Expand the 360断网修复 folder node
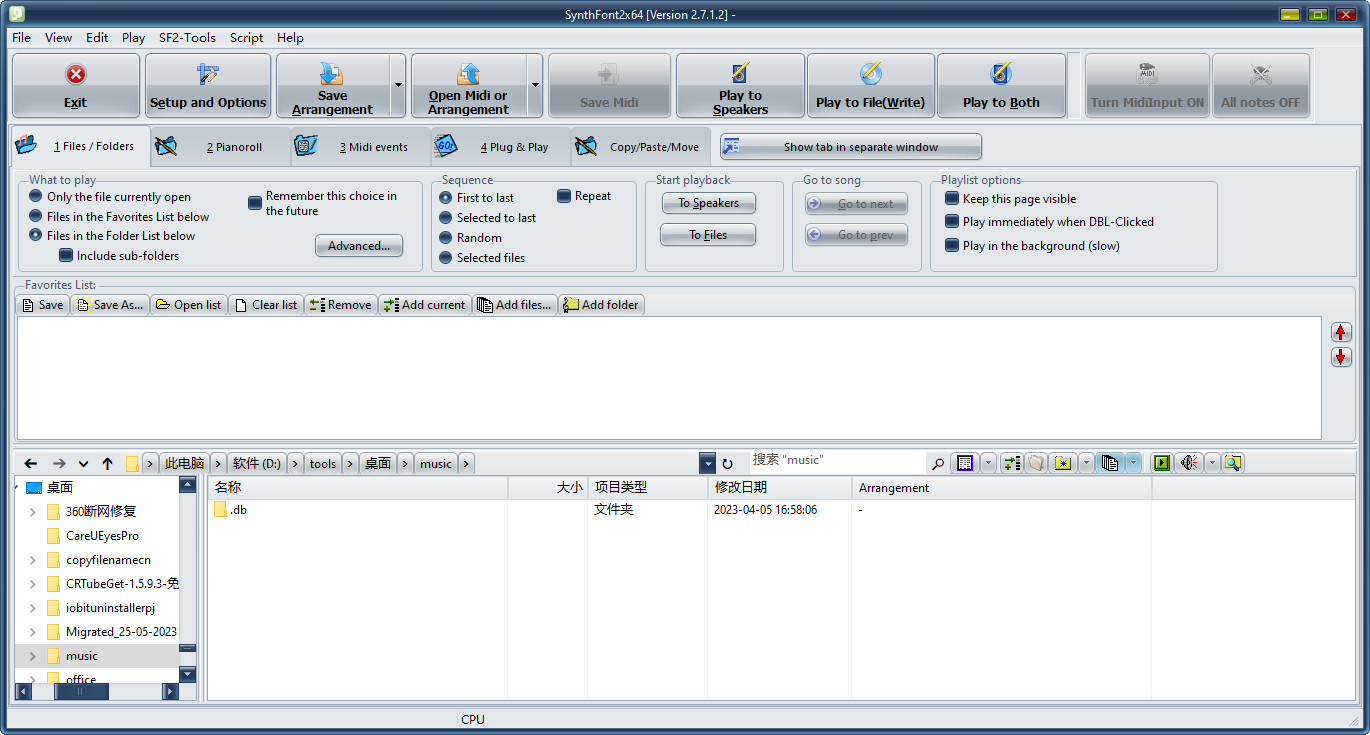The width and height of the screenshot is (1370, 735). (32, 512)
